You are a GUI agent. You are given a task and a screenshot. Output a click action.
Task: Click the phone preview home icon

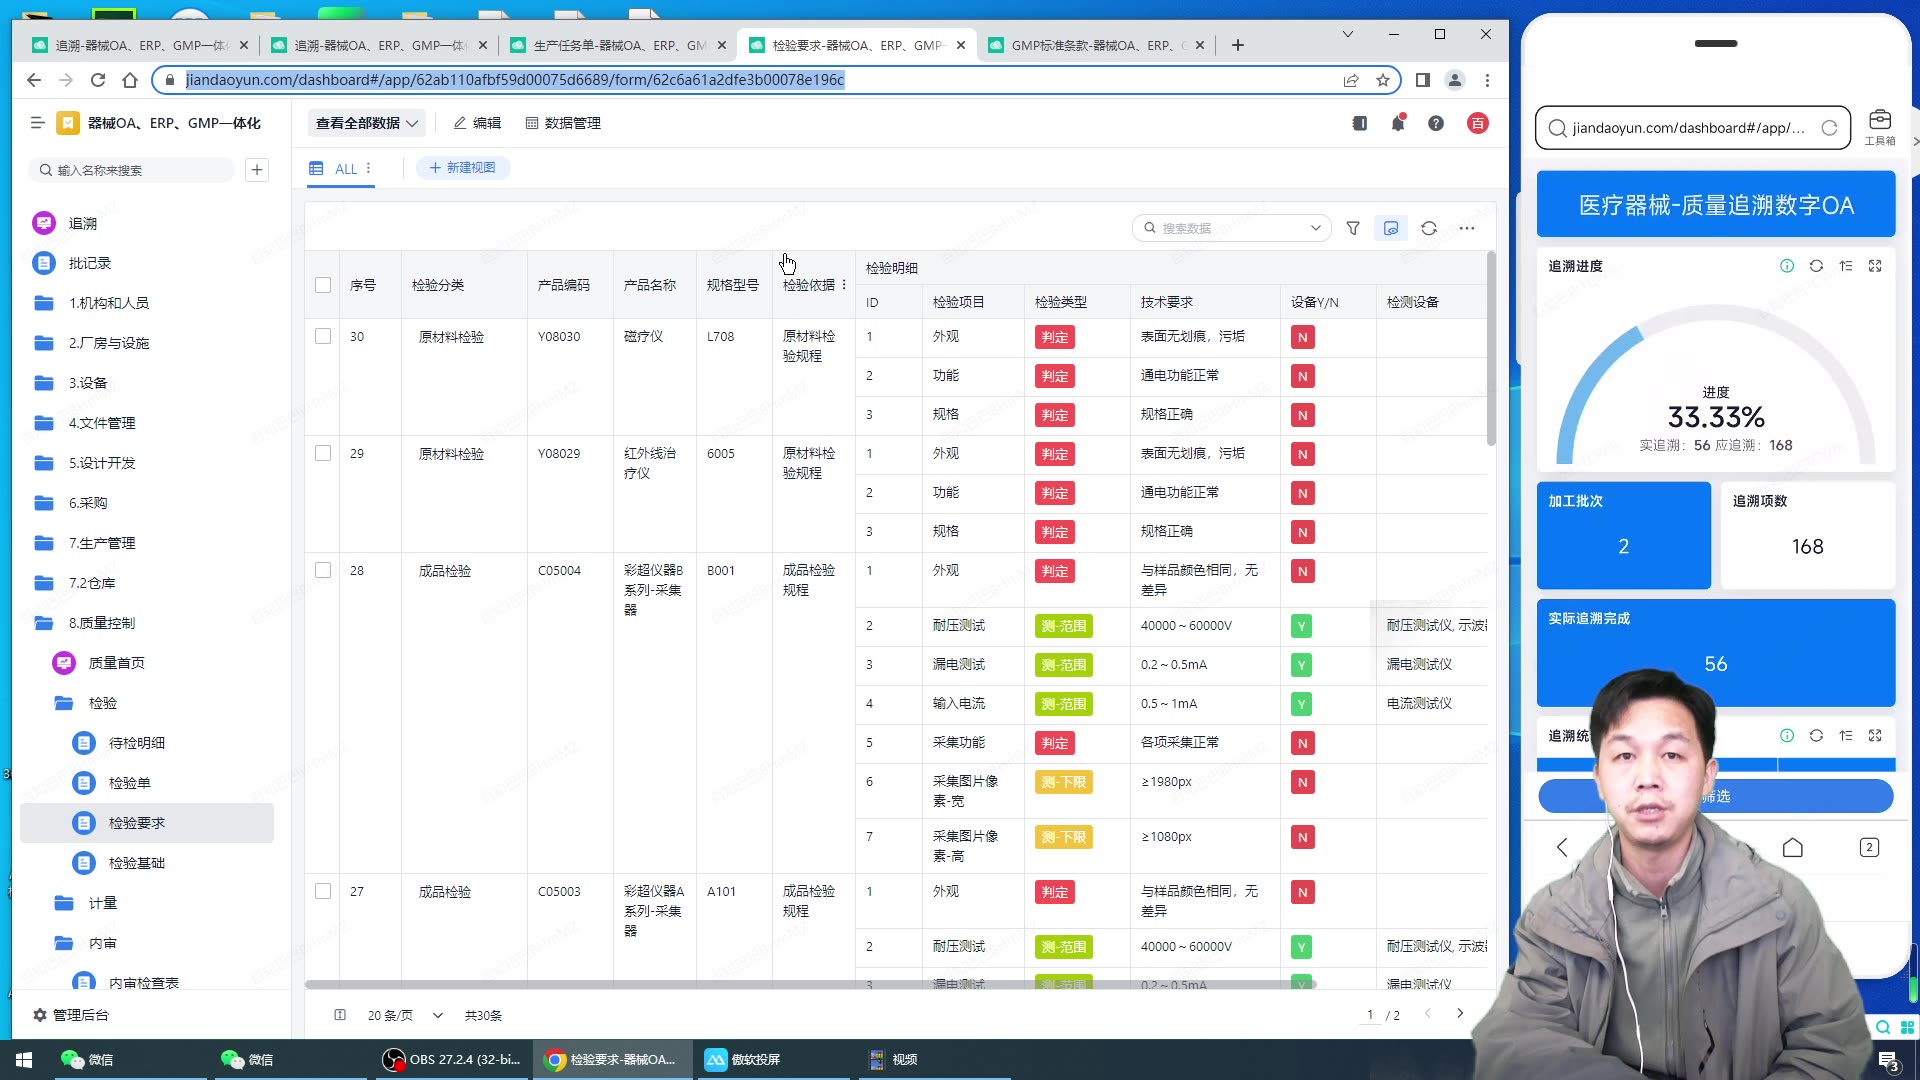coord(1792,848)
